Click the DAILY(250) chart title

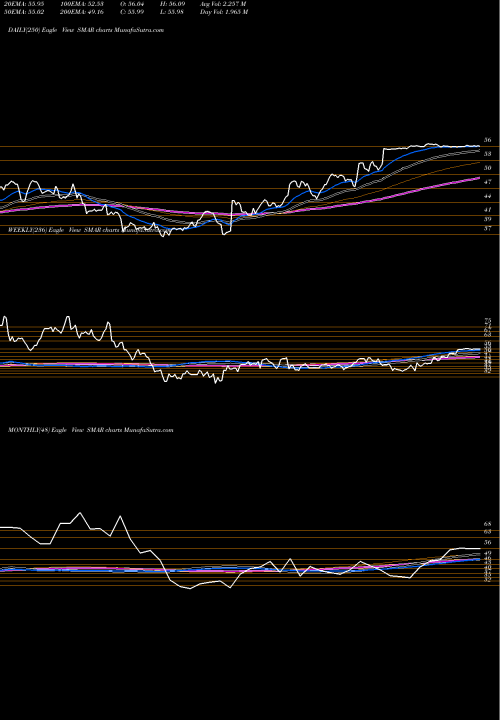coord(86,30)
